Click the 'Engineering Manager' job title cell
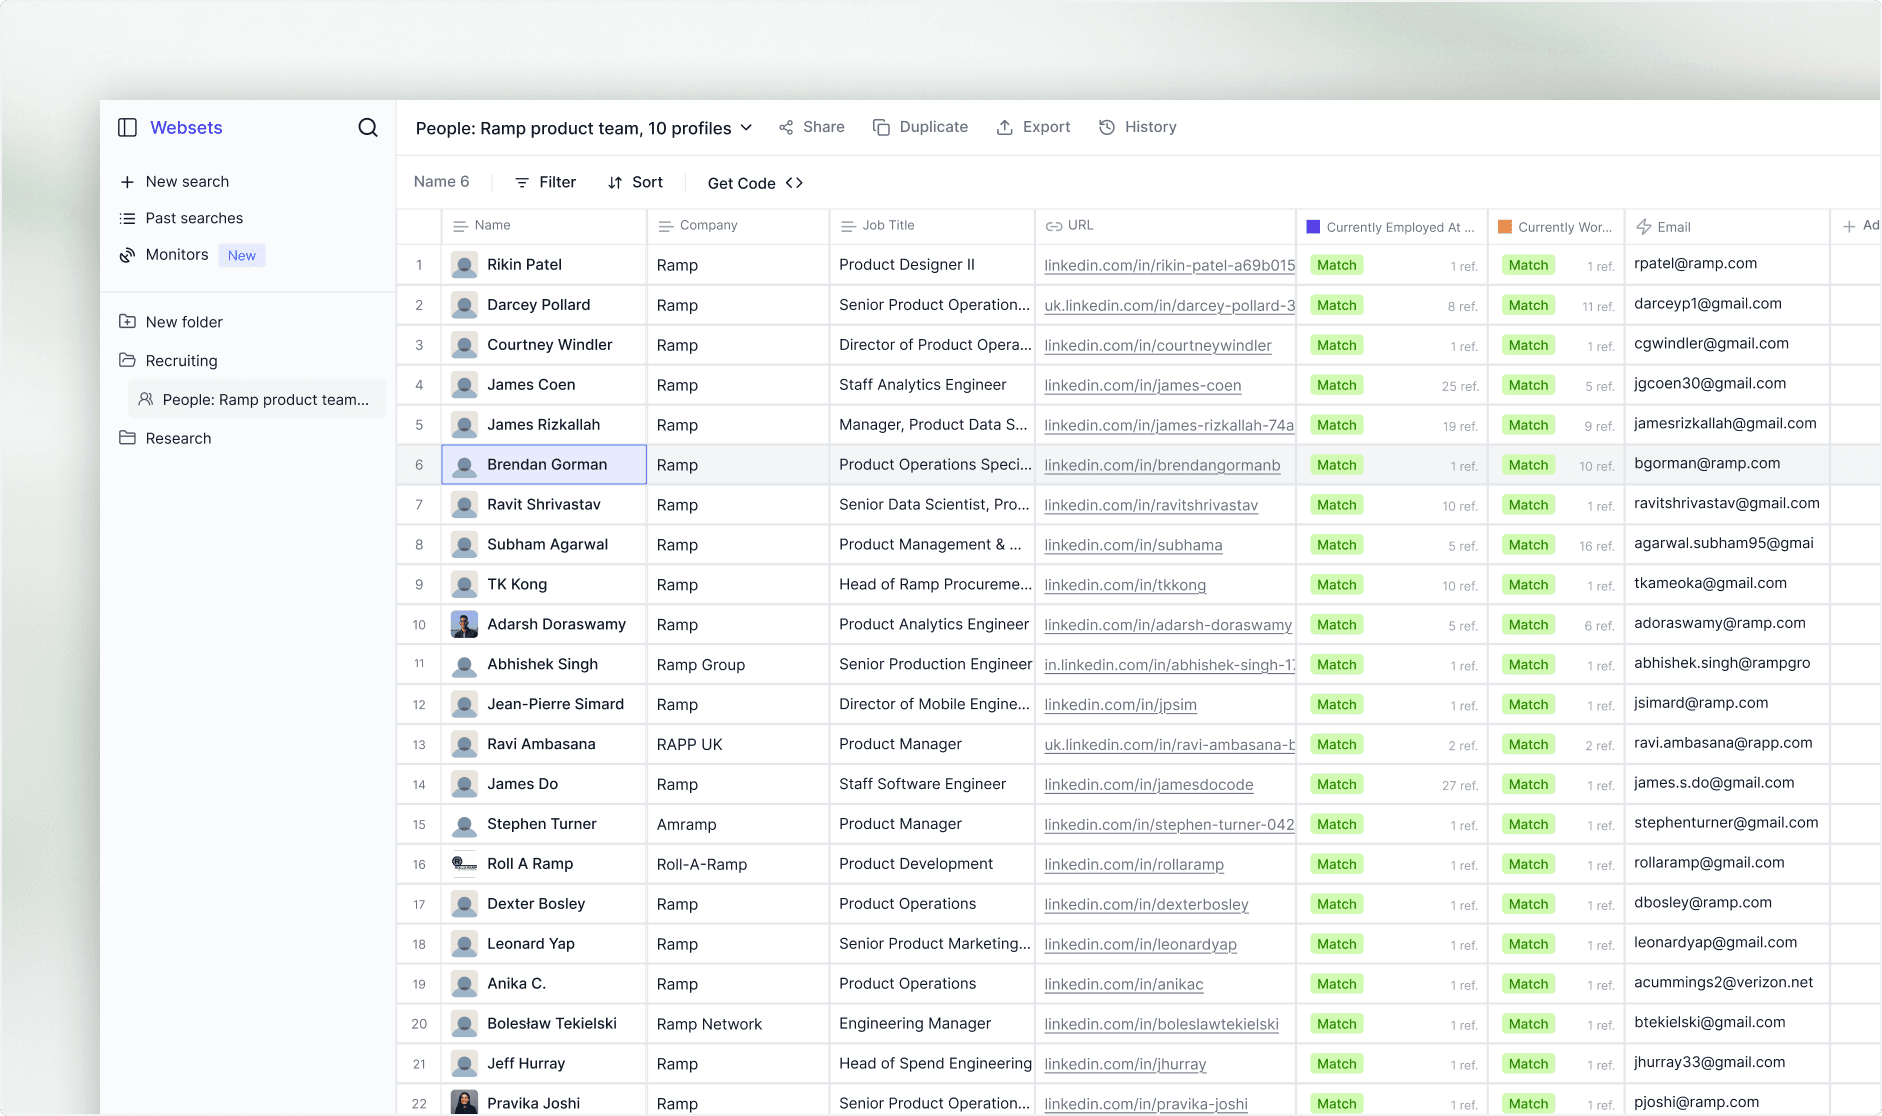This screenshot has width=1882, height=1116. pyautogui.click(x=932, y=1024)
